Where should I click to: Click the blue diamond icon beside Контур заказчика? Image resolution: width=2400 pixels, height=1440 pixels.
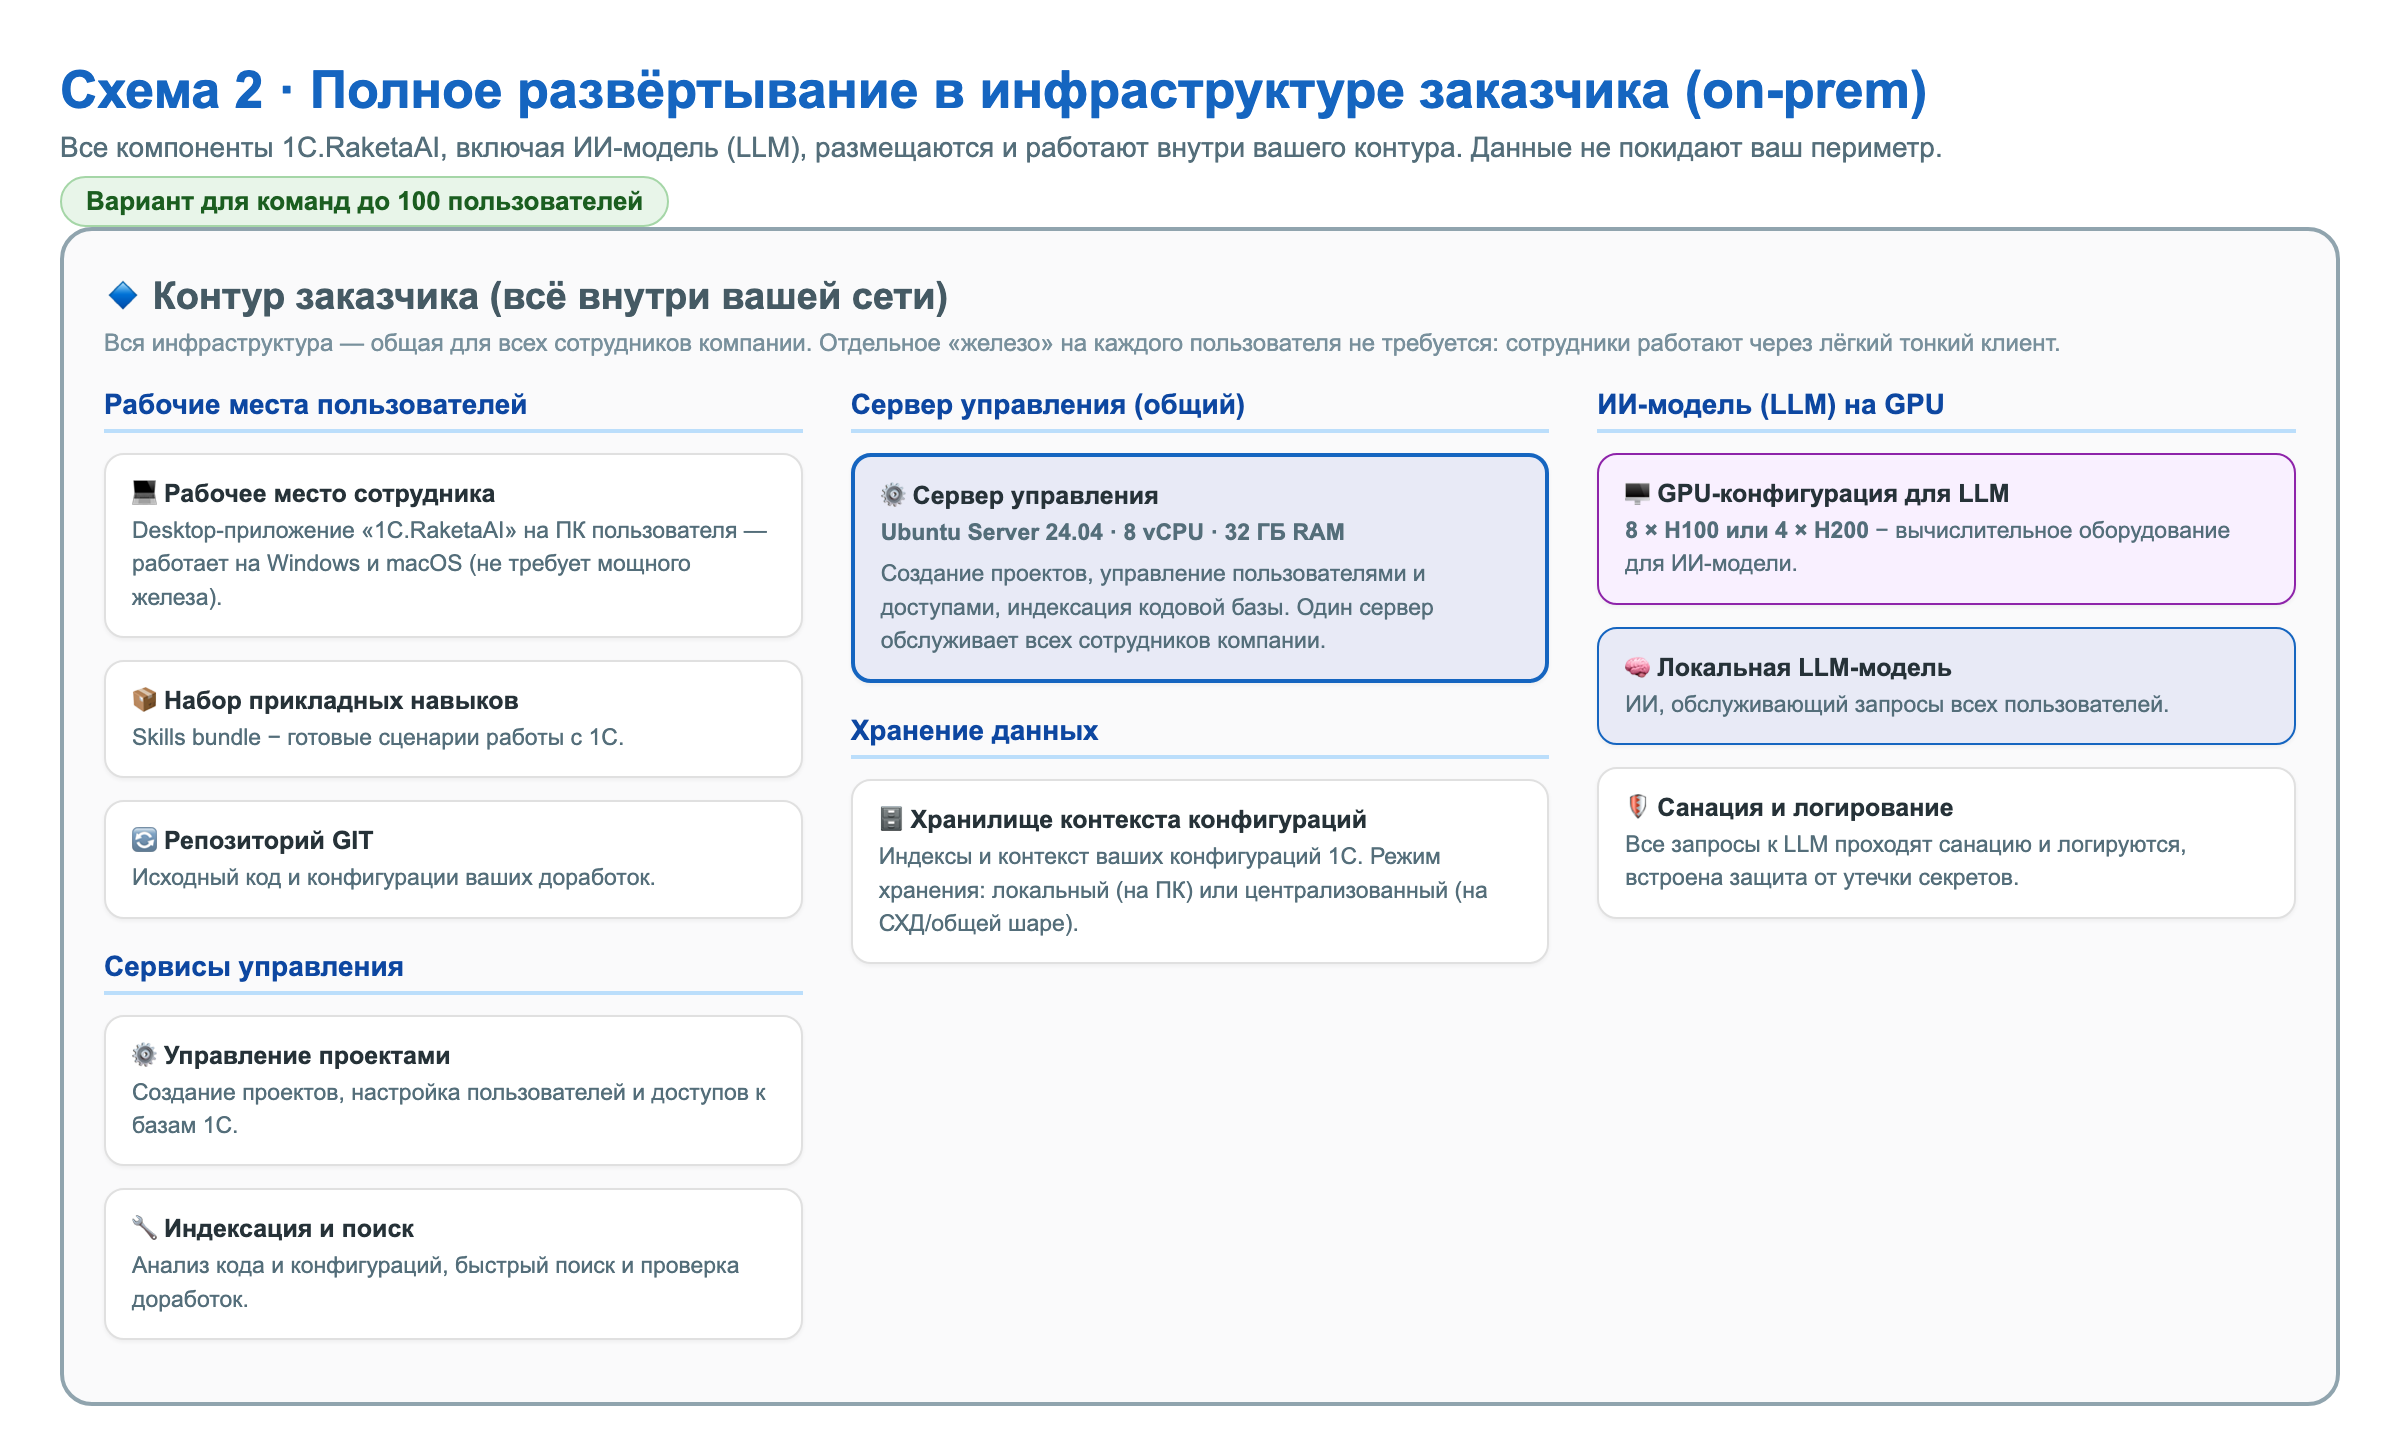click(x=123, y=295)
